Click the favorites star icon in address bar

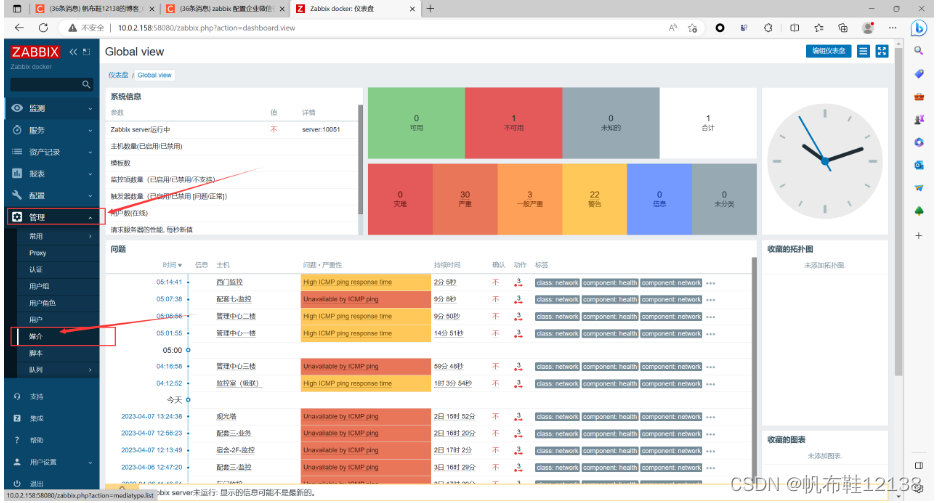pos(693,27)
